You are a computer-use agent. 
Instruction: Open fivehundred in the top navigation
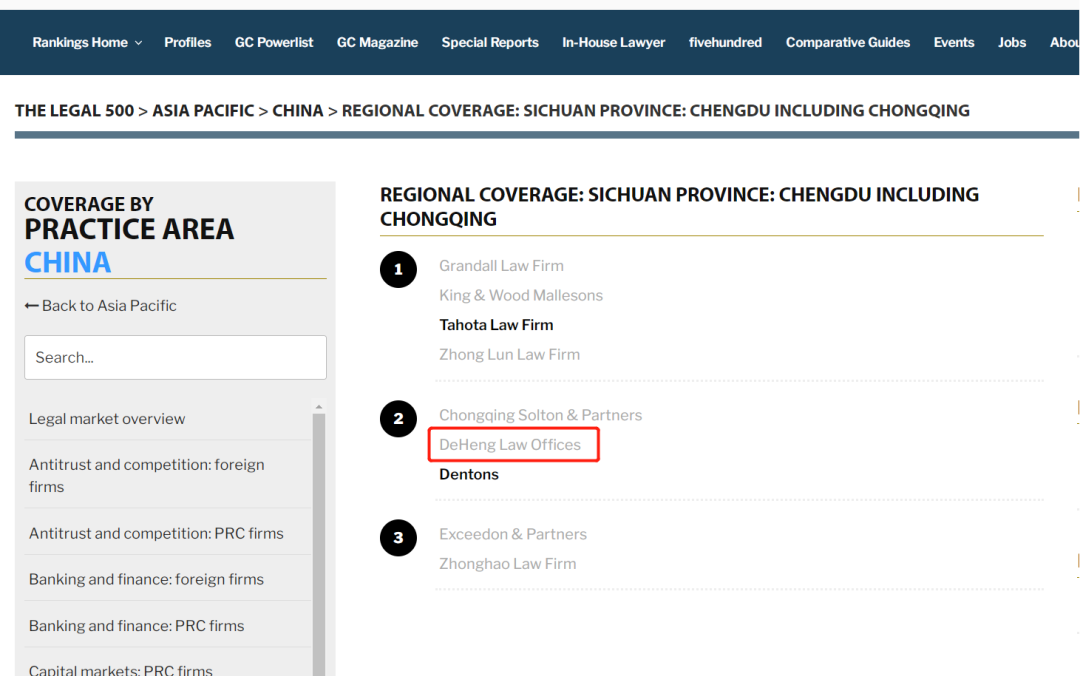click(x=725, y=43)
